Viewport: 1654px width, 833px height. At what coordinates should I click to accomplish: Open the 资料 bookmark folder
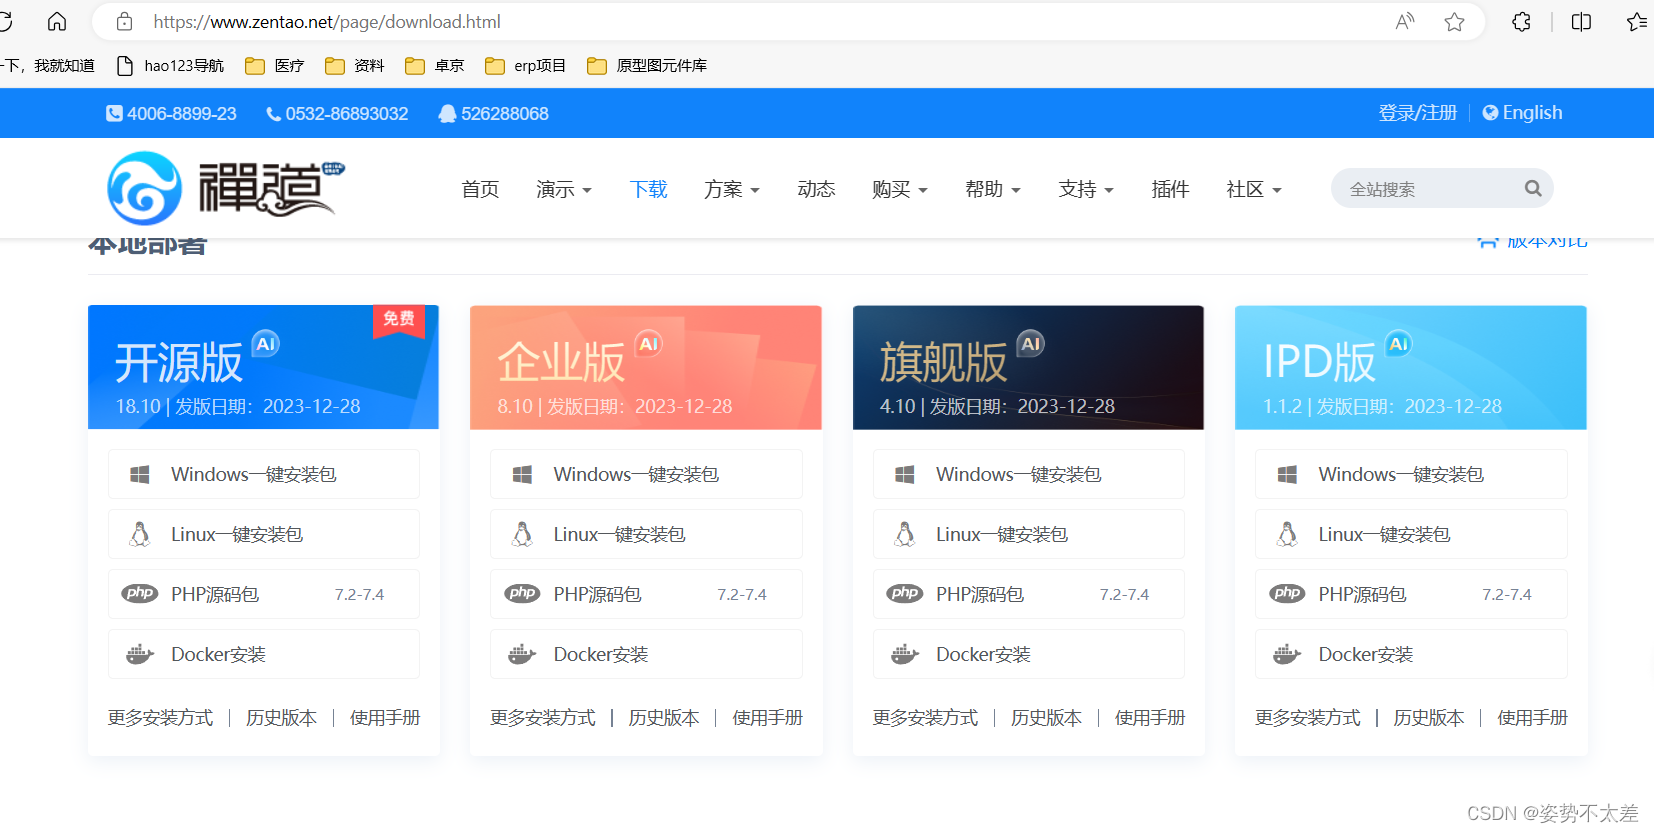[355, 66]
